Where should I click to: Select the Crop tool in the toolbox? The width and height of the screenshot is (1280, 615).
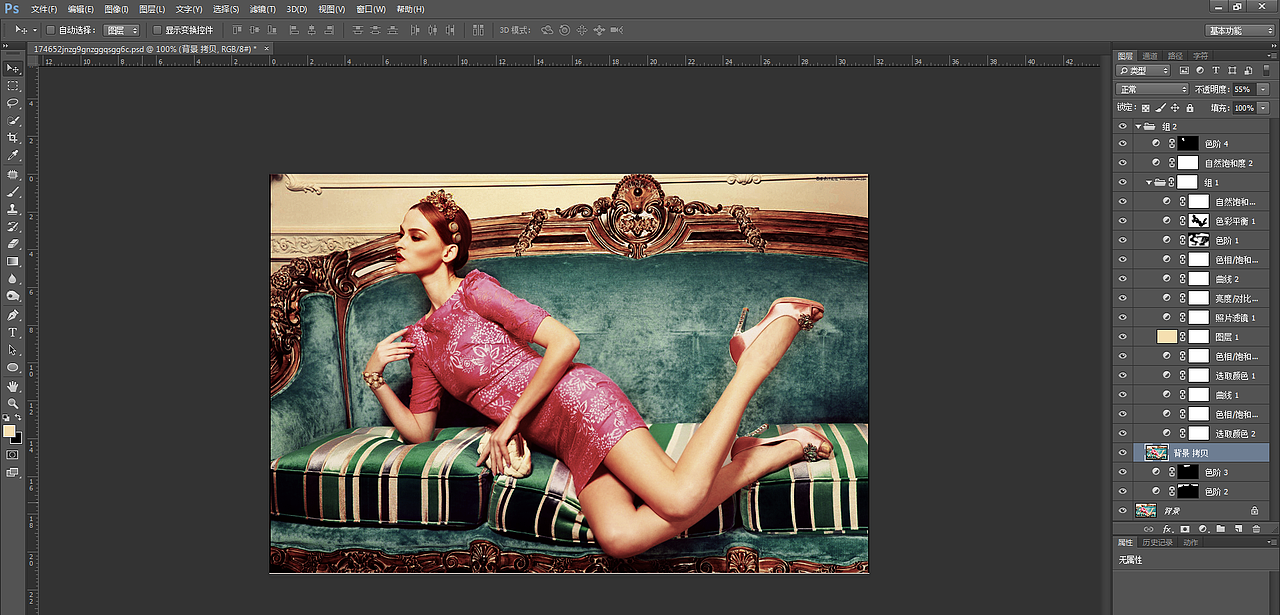pos(13,138)
